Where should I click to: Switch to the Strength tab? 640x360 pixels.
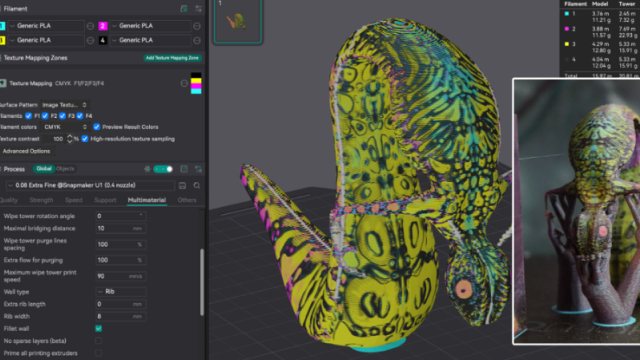(x=41, y=200)
